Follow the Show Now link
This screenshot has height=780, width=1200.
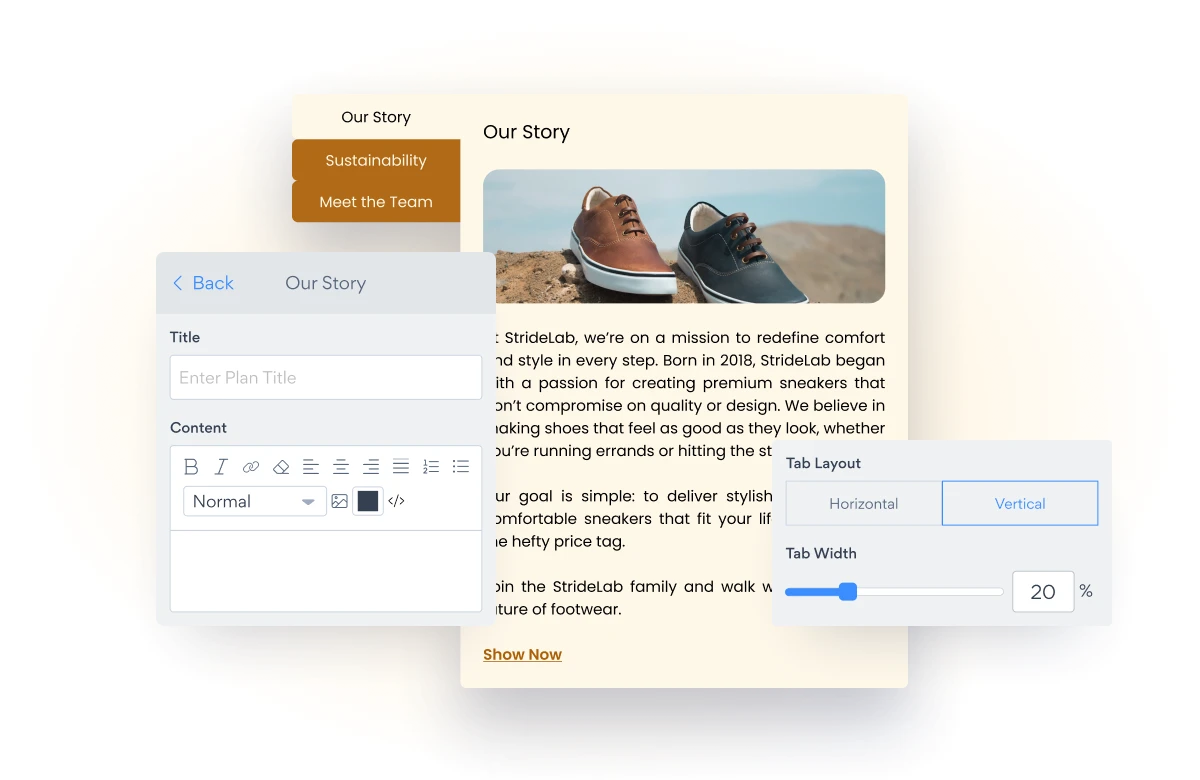pyautogui.click(x=522, y=655)
